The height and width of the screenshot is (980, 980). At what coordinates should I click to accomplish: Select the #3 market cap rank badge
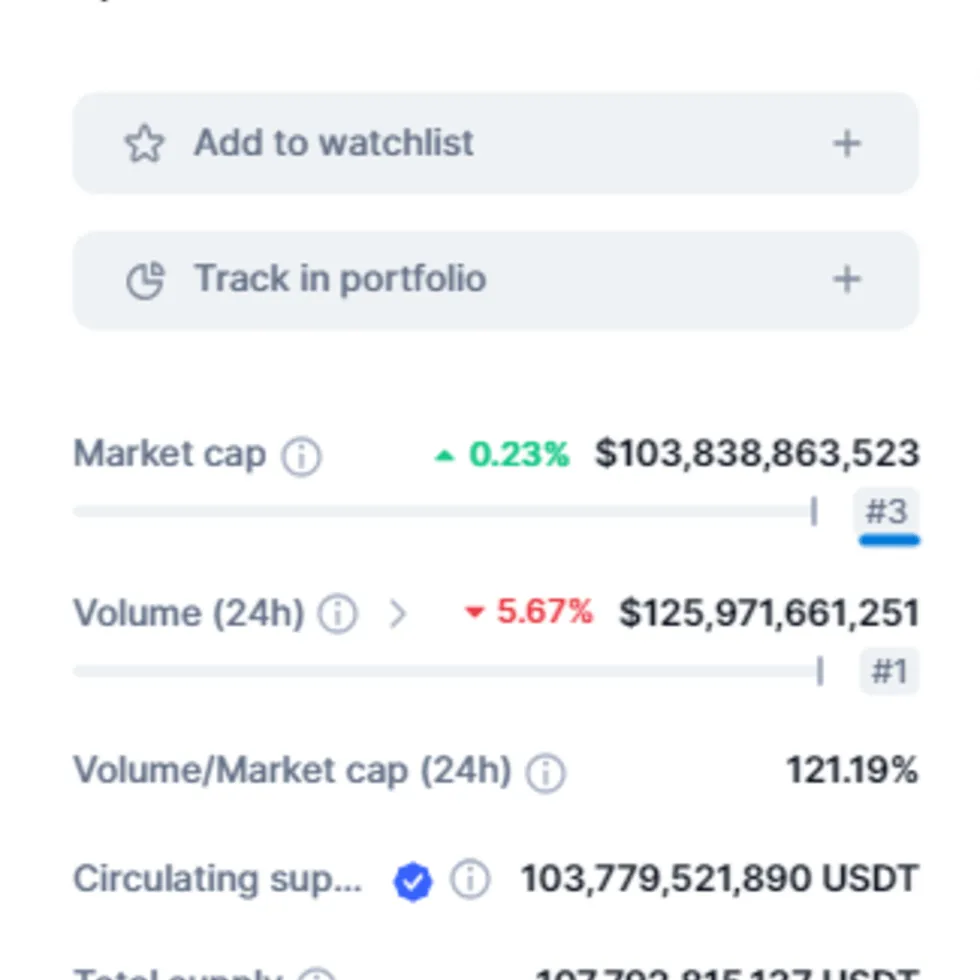click(x=886, y=512)
